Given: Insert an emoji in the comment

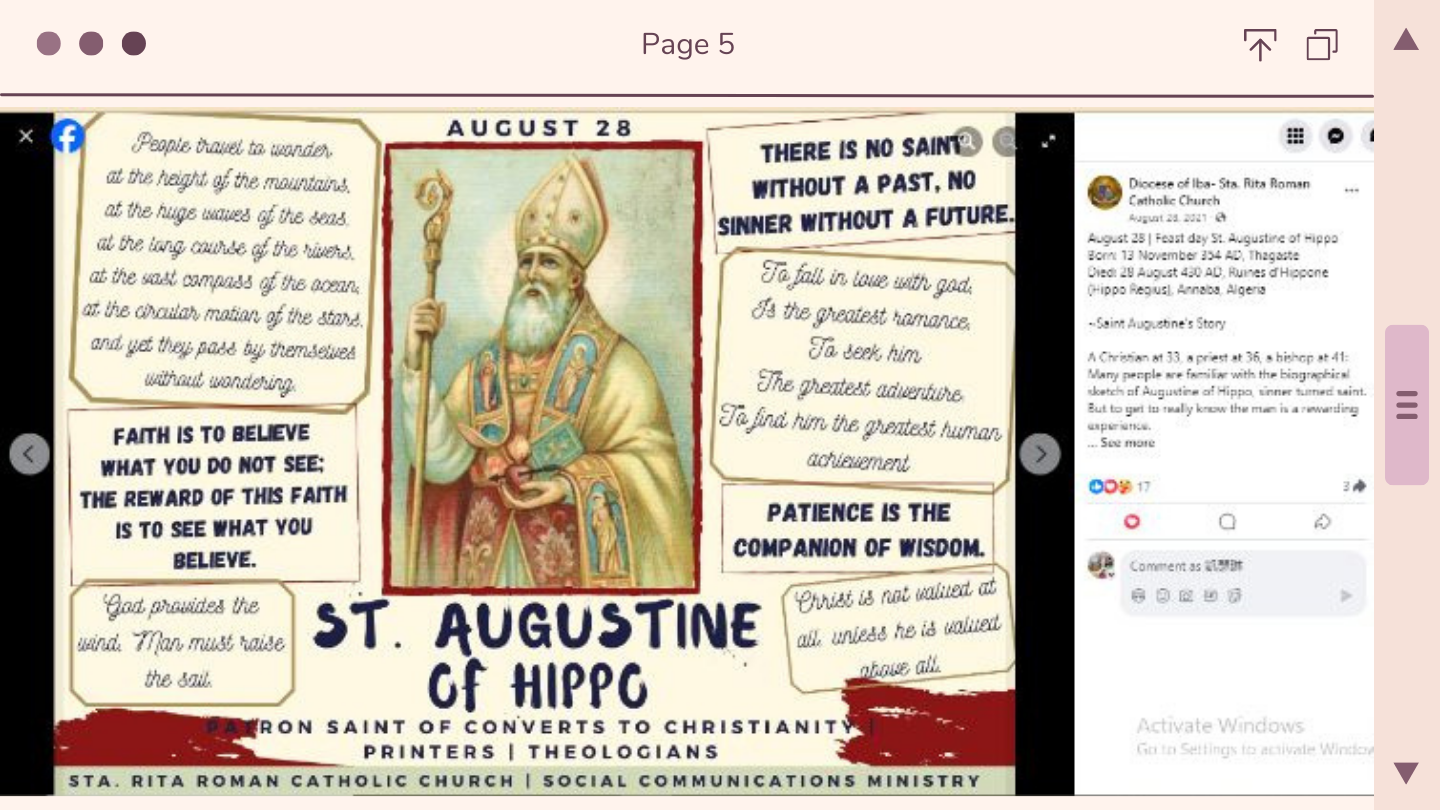Looking at the screenshot, I should tap(1163, 596).
